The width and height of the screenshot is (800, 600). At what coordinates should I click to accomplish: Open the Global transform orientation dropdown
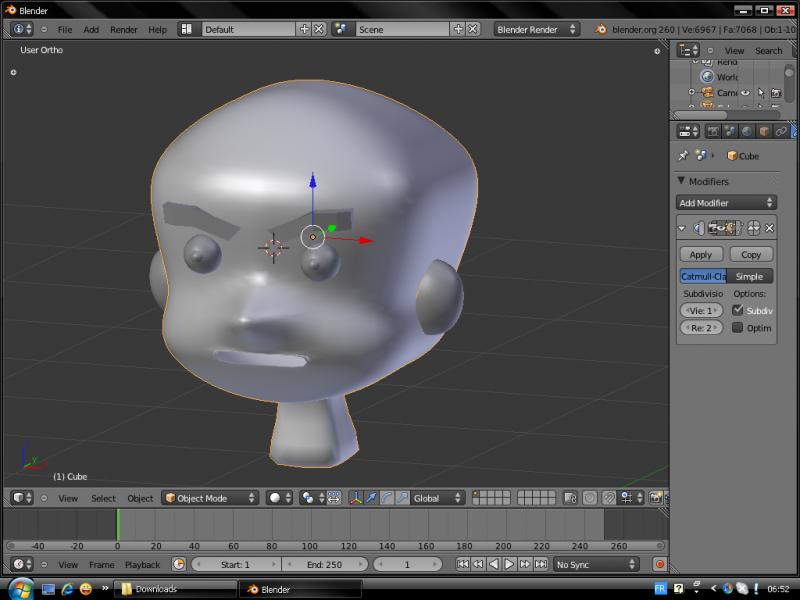[x=437, y=497]
